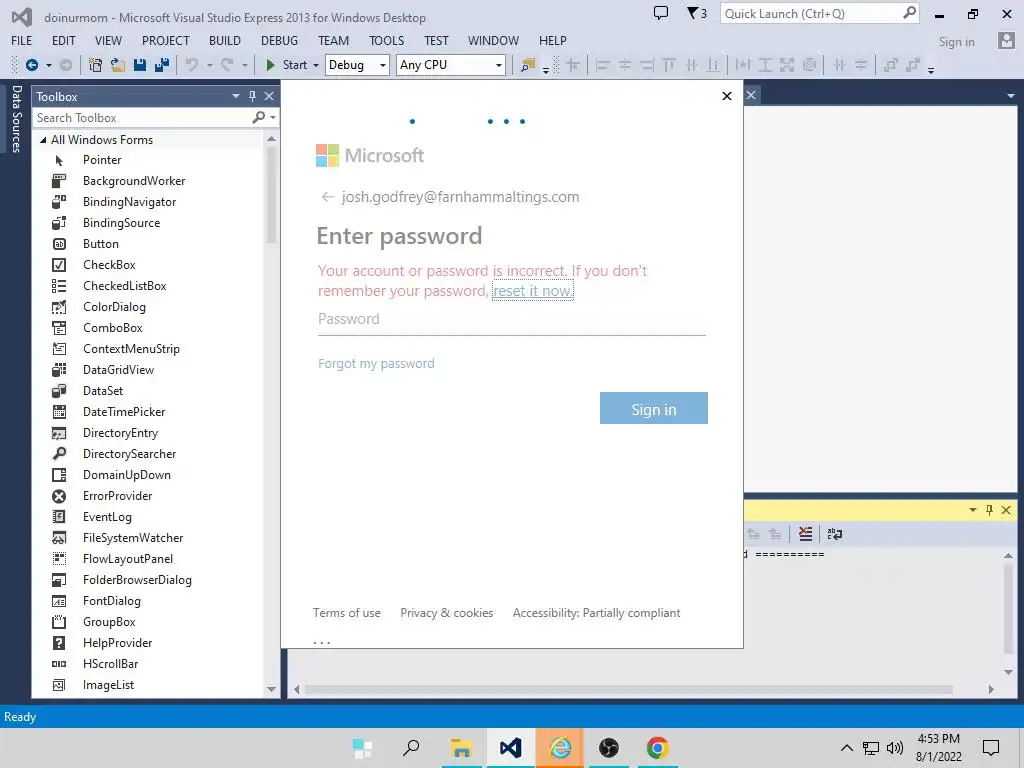
Task: Click the Password input field
Action: [511, 319]
